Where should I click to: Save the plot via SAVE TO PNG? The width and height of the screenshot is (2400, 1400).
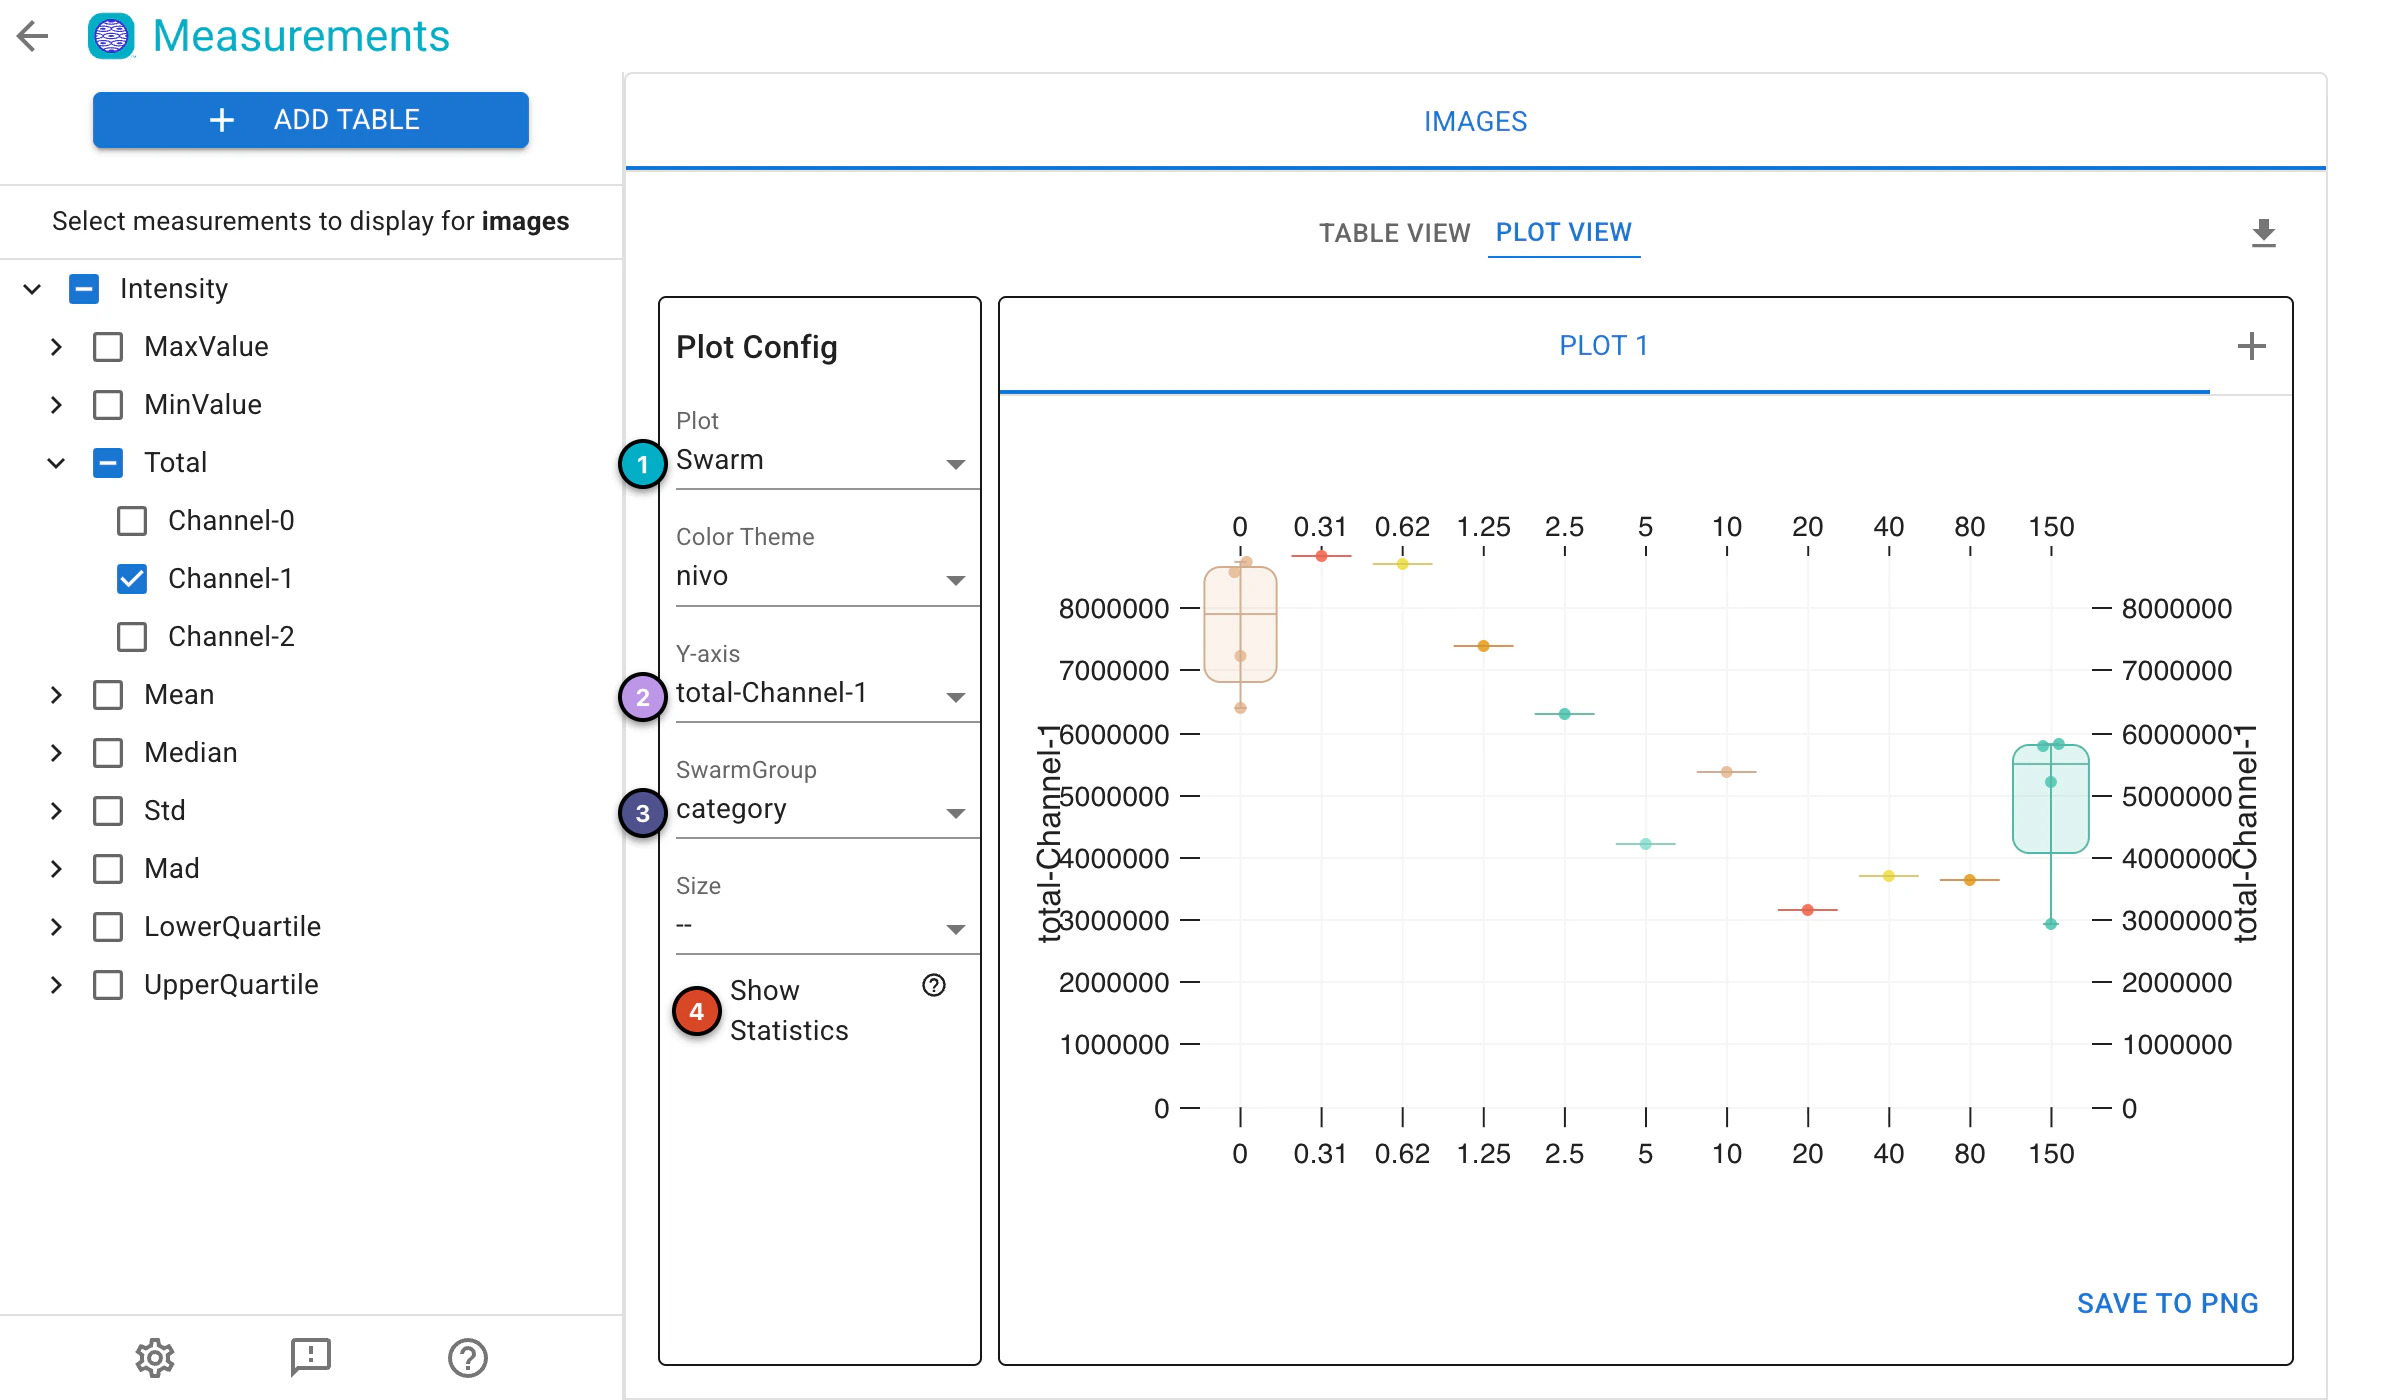(x=2167, y=1303)
